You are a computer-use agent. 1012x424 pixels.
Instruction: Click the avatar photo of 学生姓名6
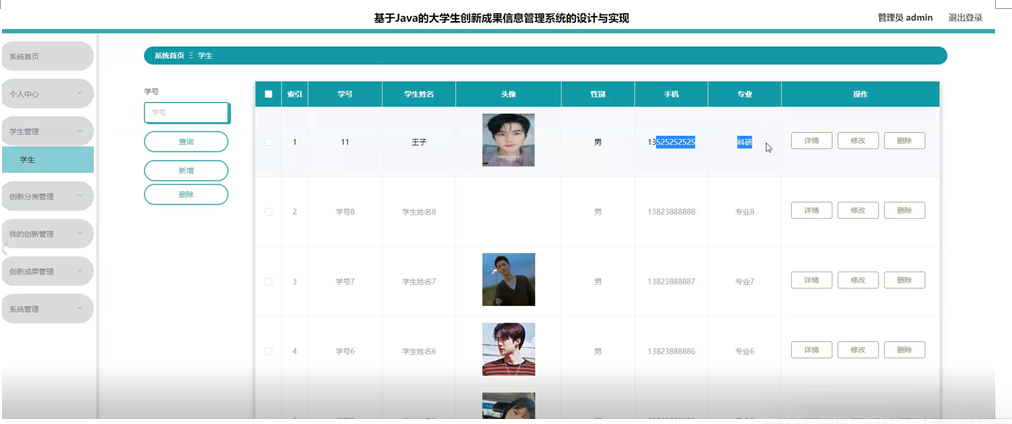pos(509,349)
